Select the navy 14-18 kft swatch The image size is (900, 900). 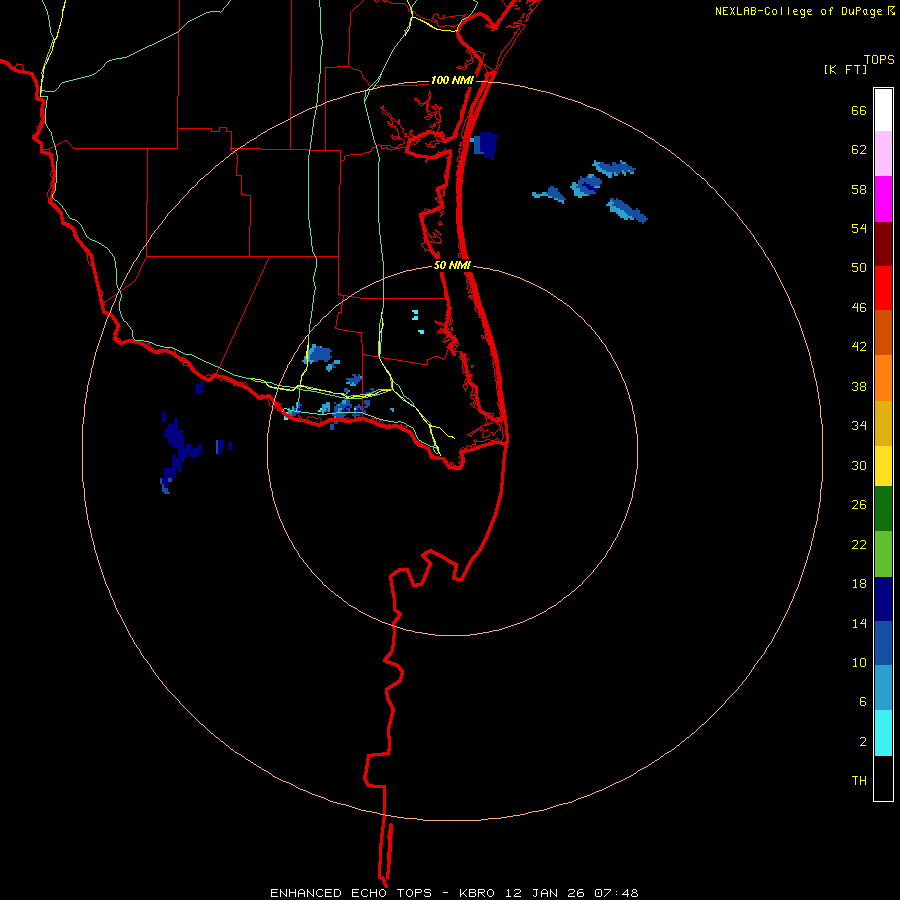883,599
